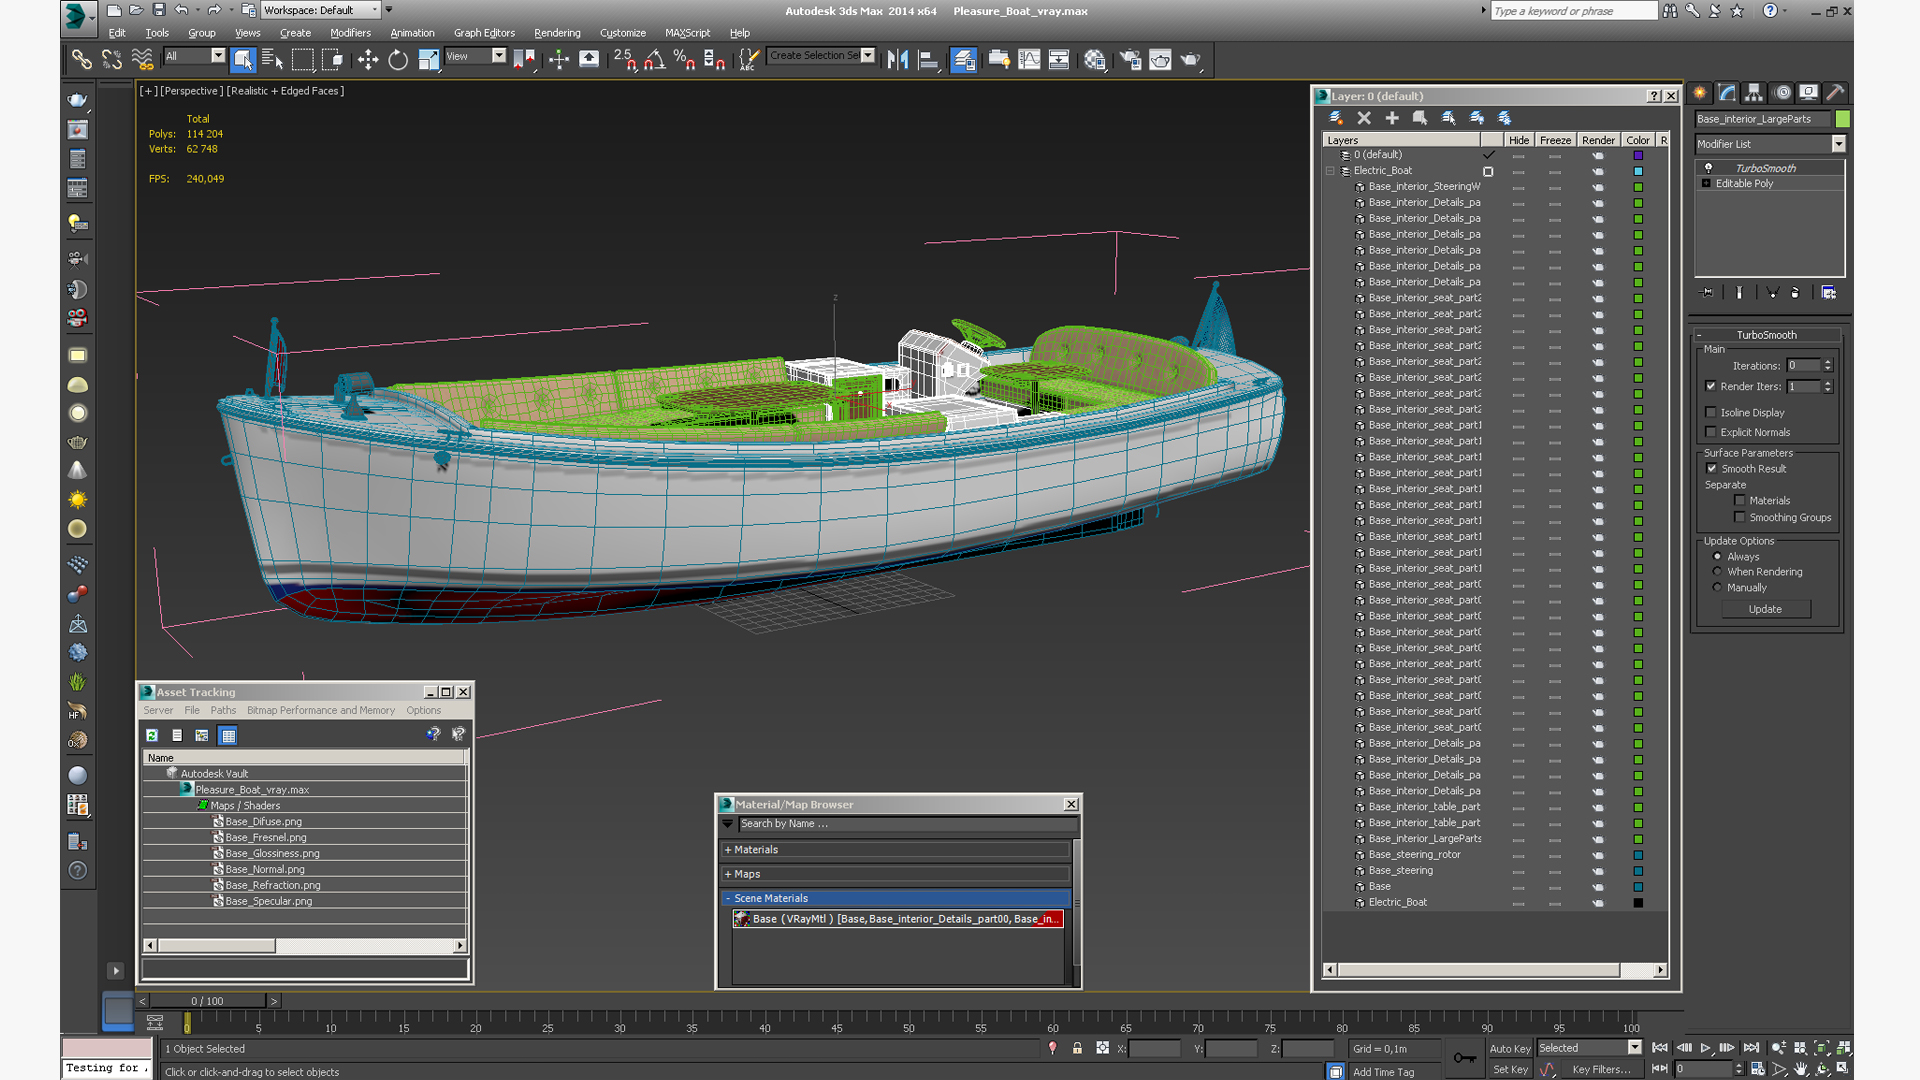Toggle the Smooth Result checkbox
Viewport: 1920px width, 1080px height.
[x=1712, y=468]
